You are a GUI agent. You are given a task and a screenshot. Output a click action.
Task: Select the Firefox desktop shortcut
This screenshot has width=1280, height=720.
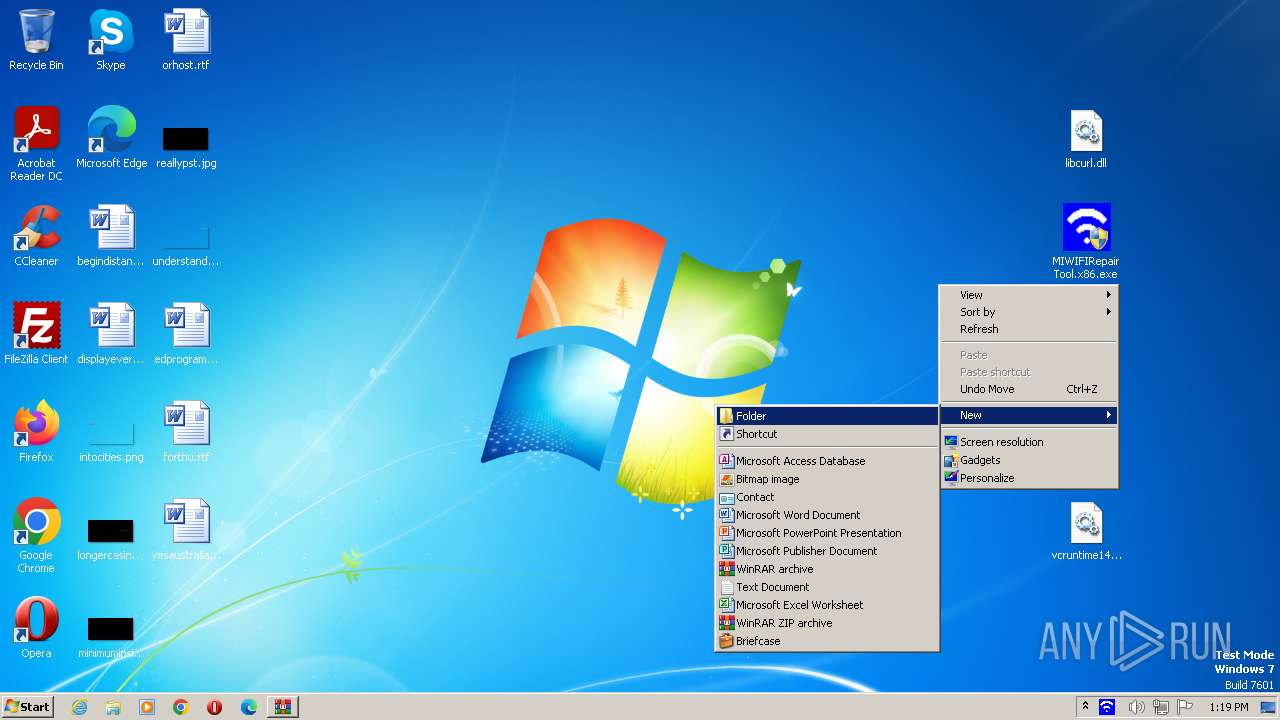[x=36, y=431]
